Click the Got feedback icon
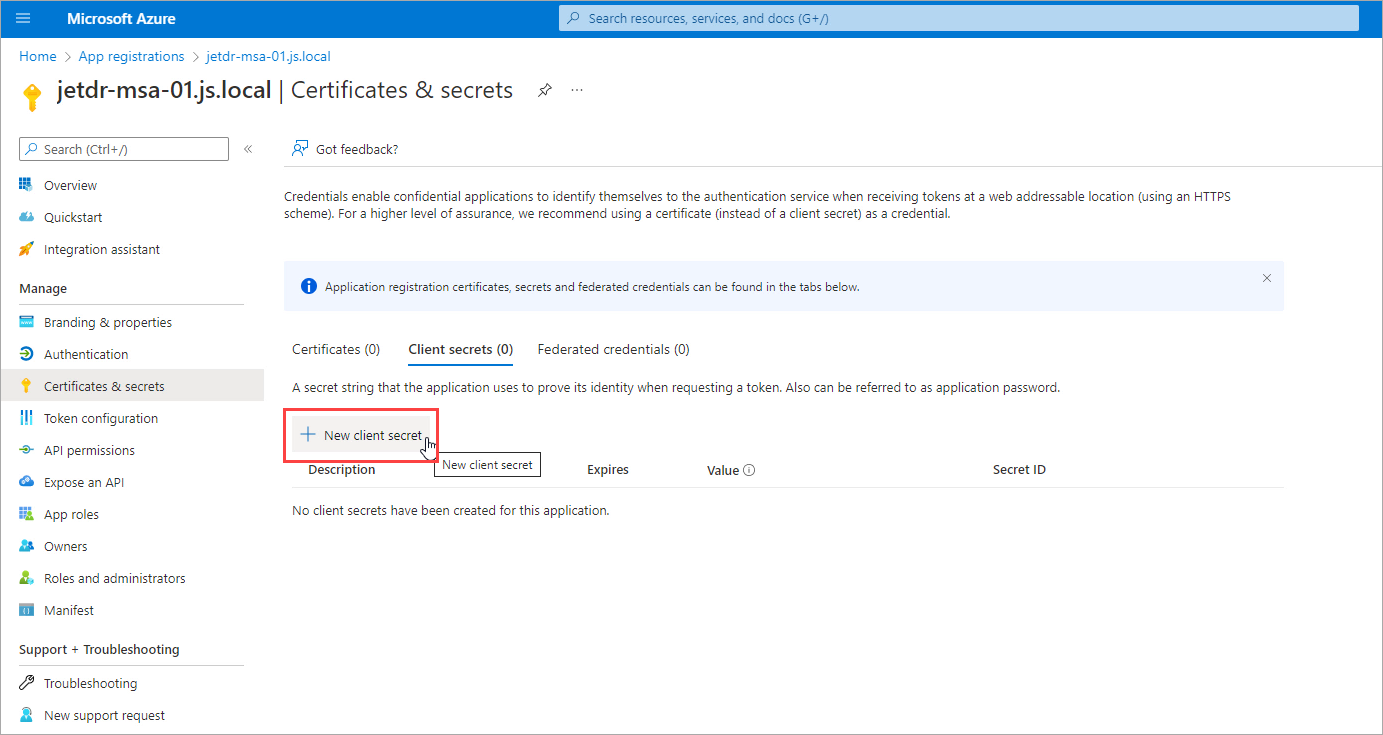 click(x=299, y=149)
